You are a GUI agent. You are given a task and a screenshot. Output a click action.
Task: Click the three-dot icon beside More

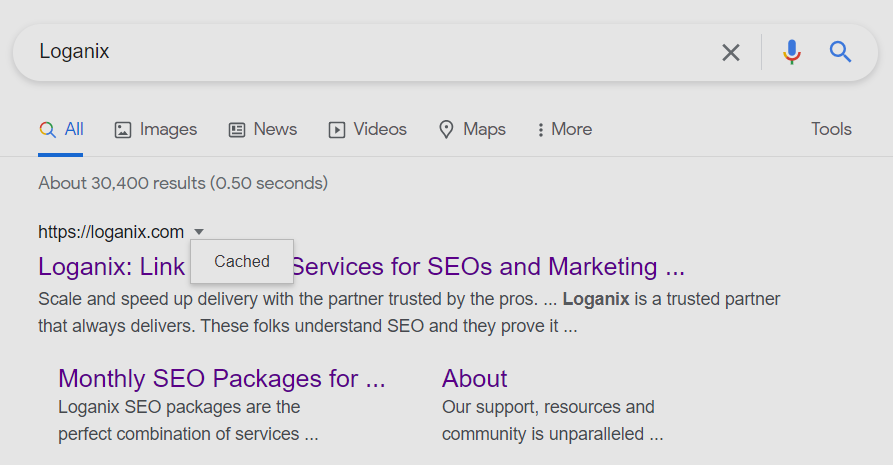pos(540,130)
